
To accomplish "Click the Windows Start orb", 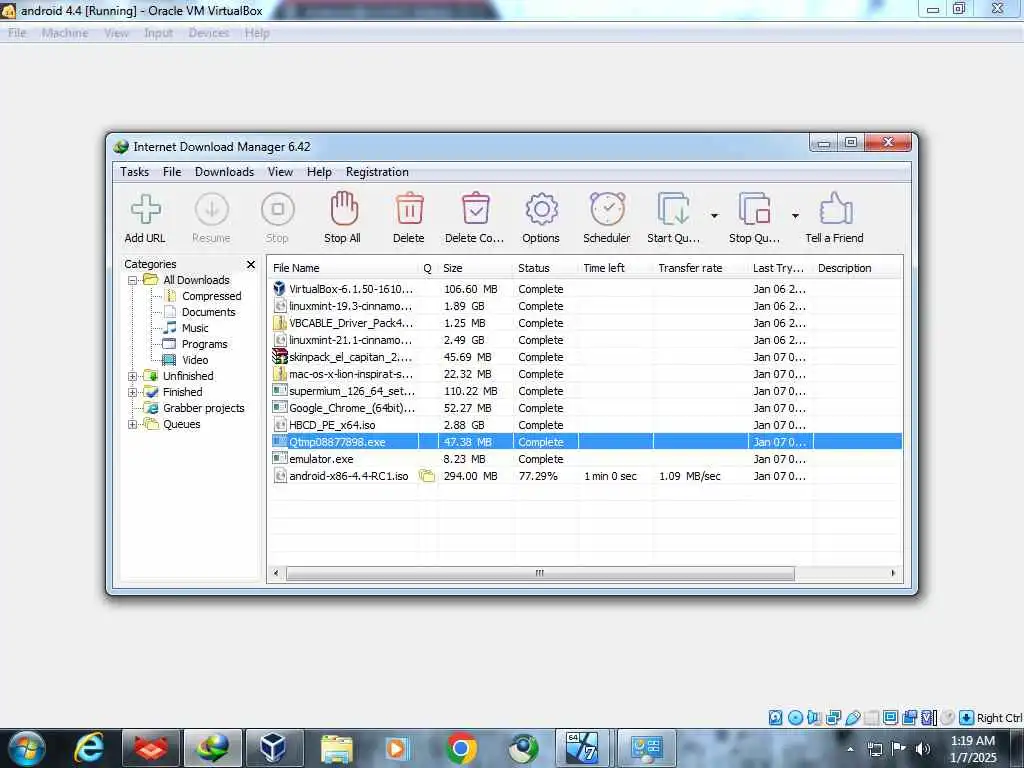I will [26, 748].
